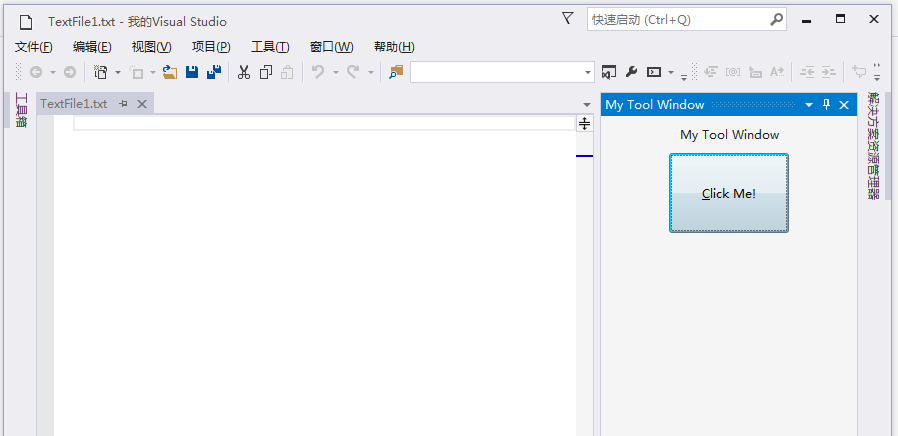Click the document icon in title bar

(26, 22)
